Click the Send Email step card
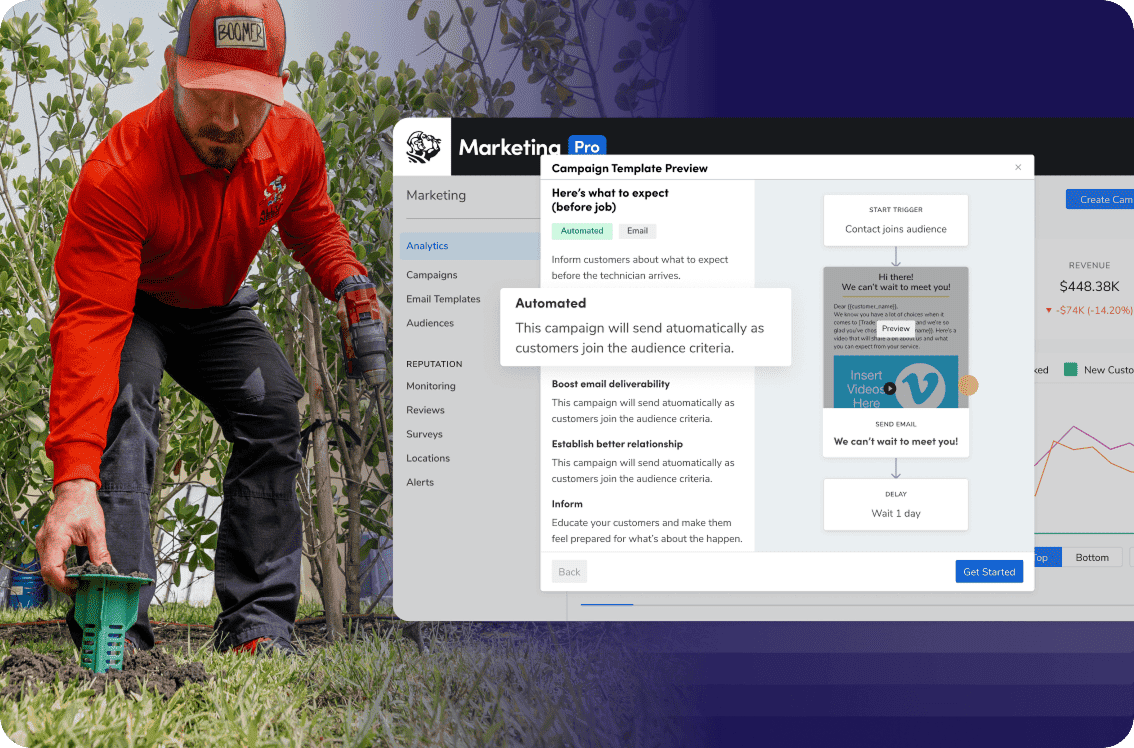 point(895,433)
